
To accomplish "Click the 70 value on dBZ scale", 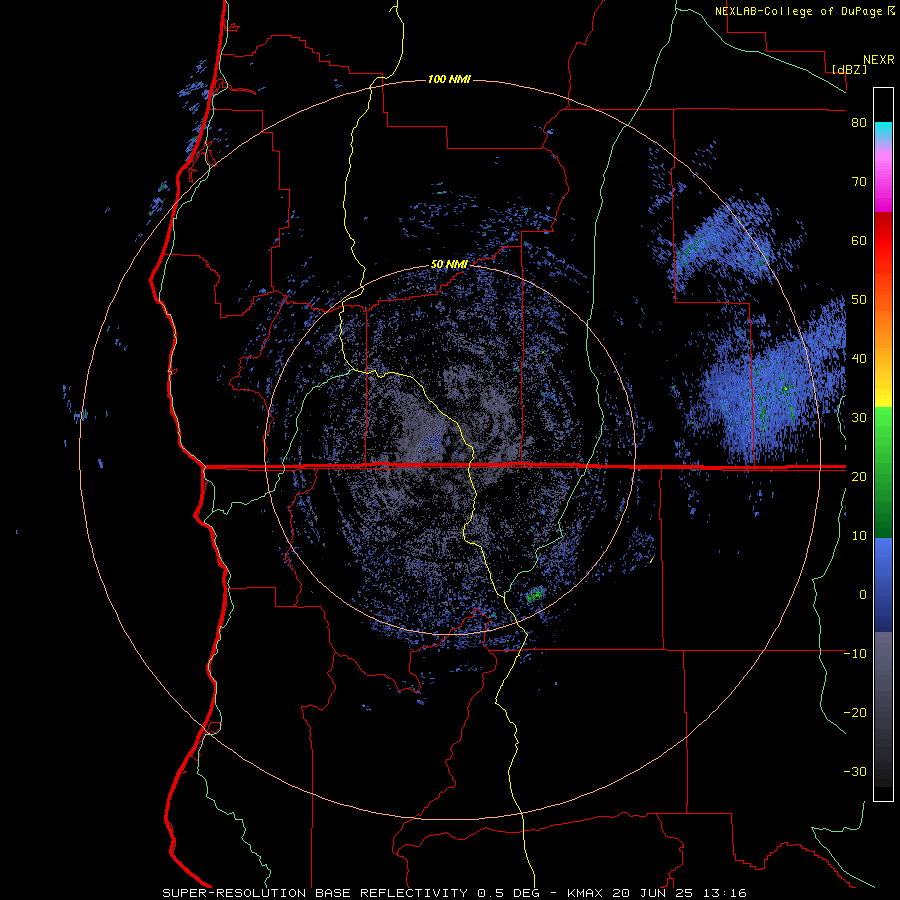I will coord(859,182).
